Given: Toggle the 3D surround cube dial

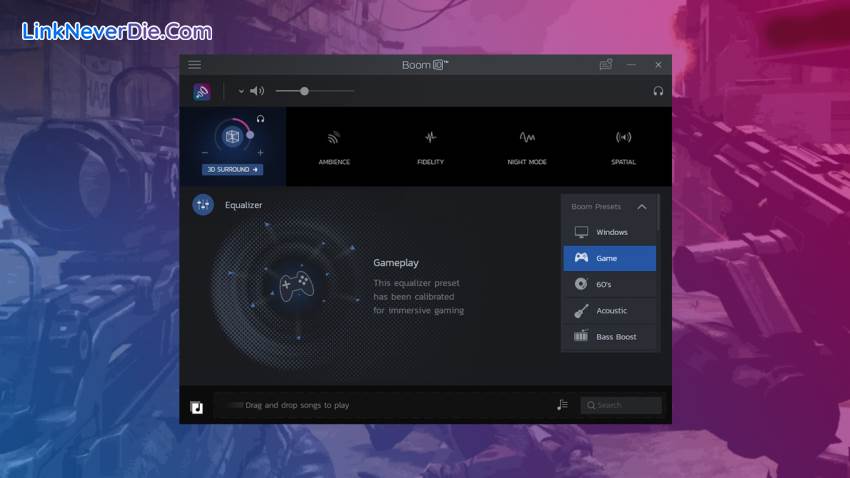Looking at the screenshot, I should [x=232, y=136].
